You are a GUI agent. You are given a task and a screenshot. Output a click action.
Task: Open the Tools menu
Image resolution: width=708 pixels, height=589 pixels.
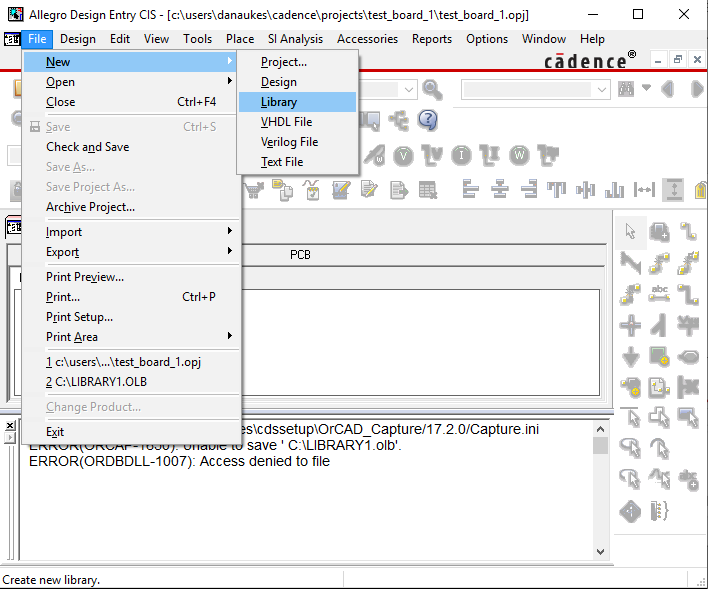click(197, 39)
